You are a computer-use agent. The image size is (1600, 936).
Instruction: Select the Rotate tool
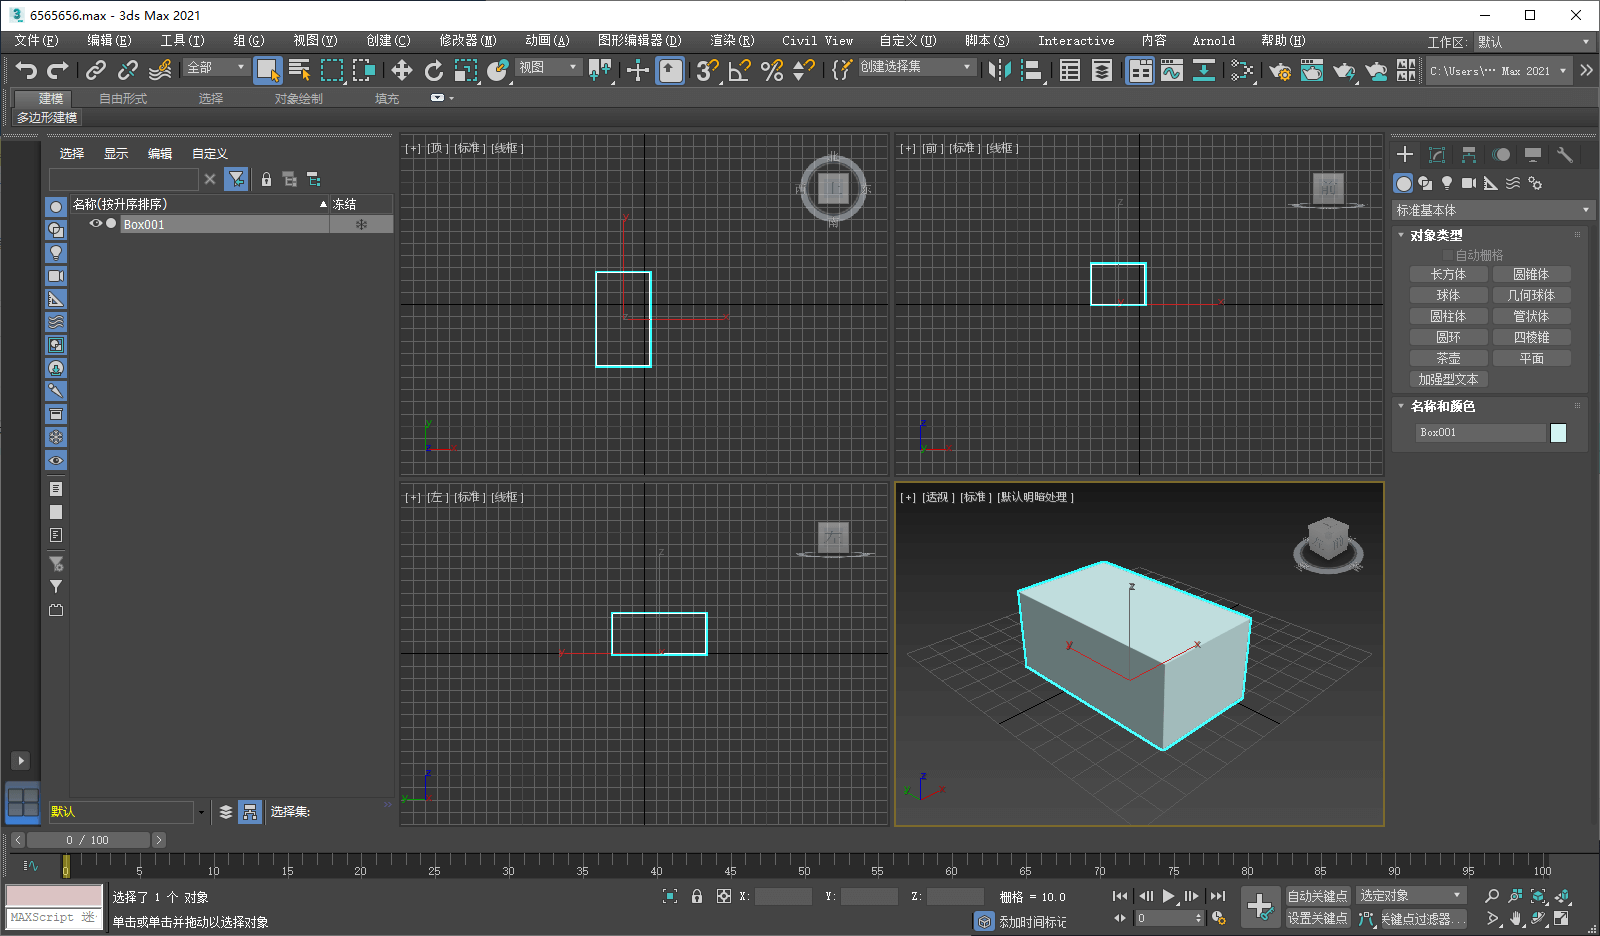[433, 70]
